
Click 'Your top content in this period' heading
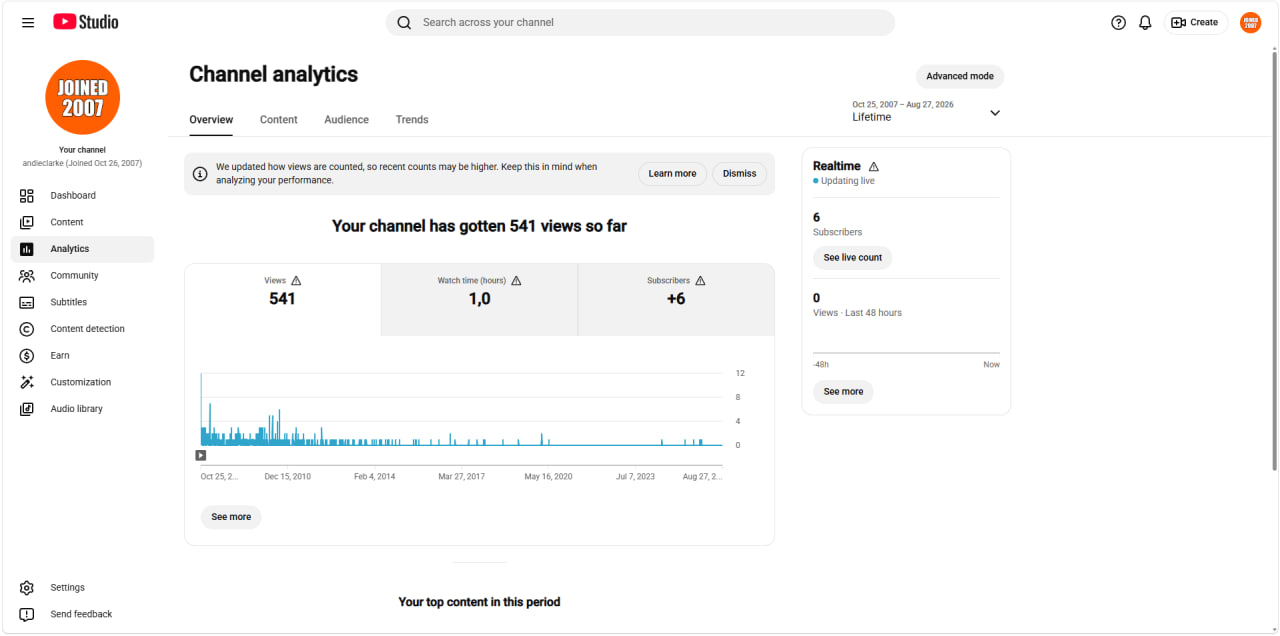coord(479,602)
